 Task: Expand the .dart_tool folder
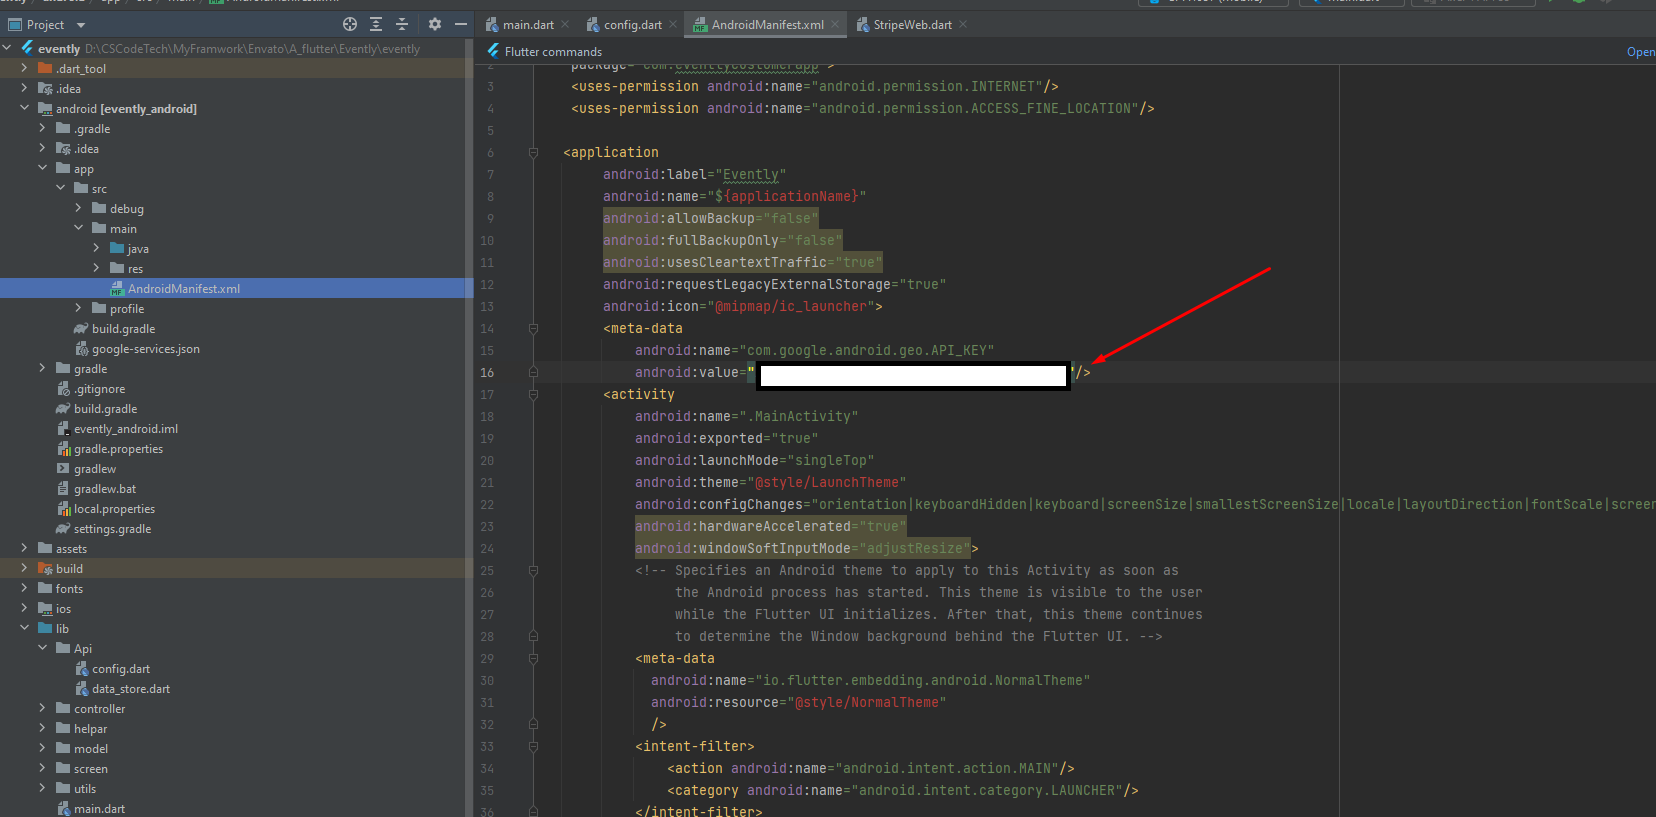(24, 68)
